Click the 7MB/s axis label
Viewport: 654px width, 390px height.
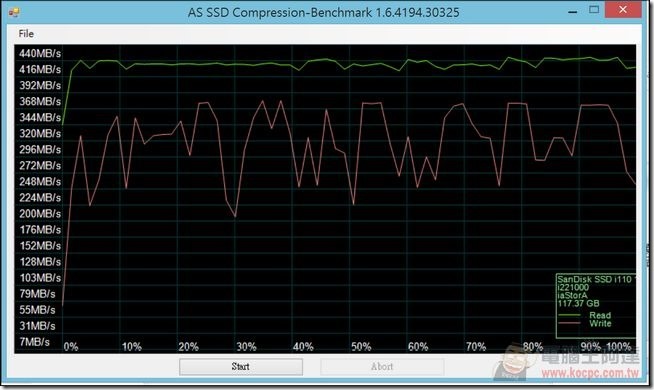[35, 342]
